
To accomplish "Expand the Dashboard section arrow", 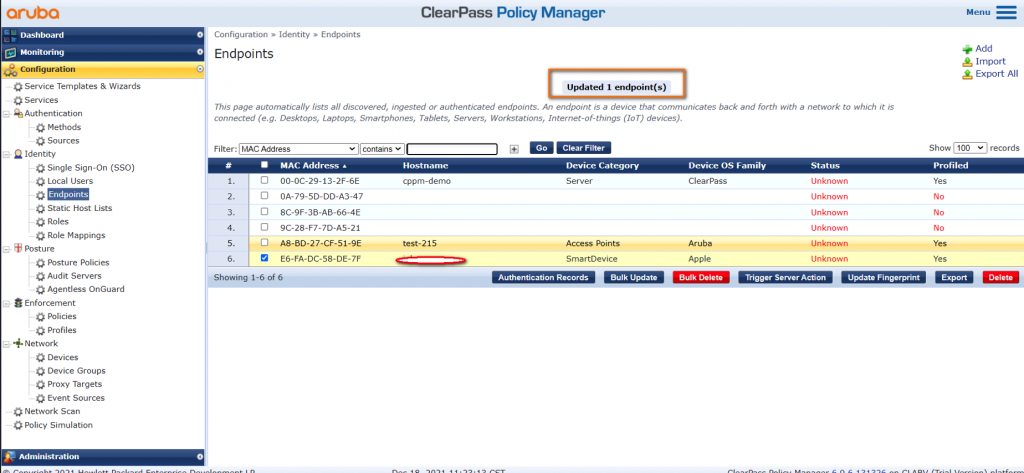I will [200, 35].
